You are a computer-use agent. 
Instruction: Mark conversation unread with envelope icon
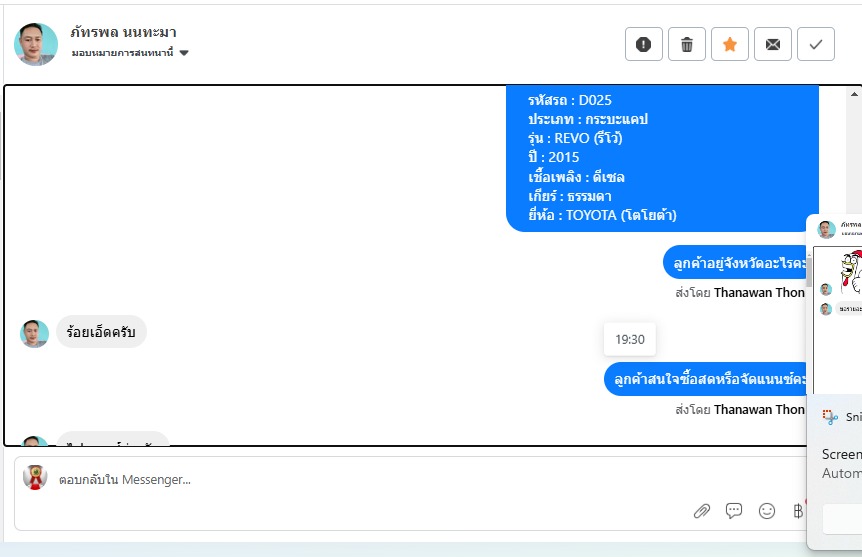(772, 44)
